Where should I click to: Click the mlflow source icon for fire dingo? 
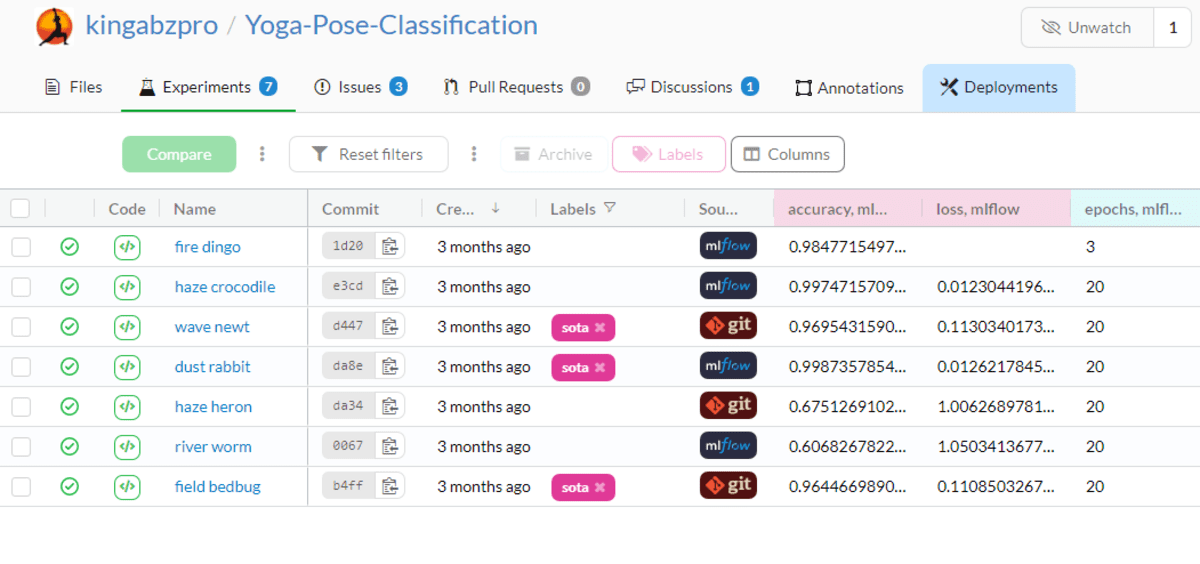pyautogui.click(x=728, y=246)
